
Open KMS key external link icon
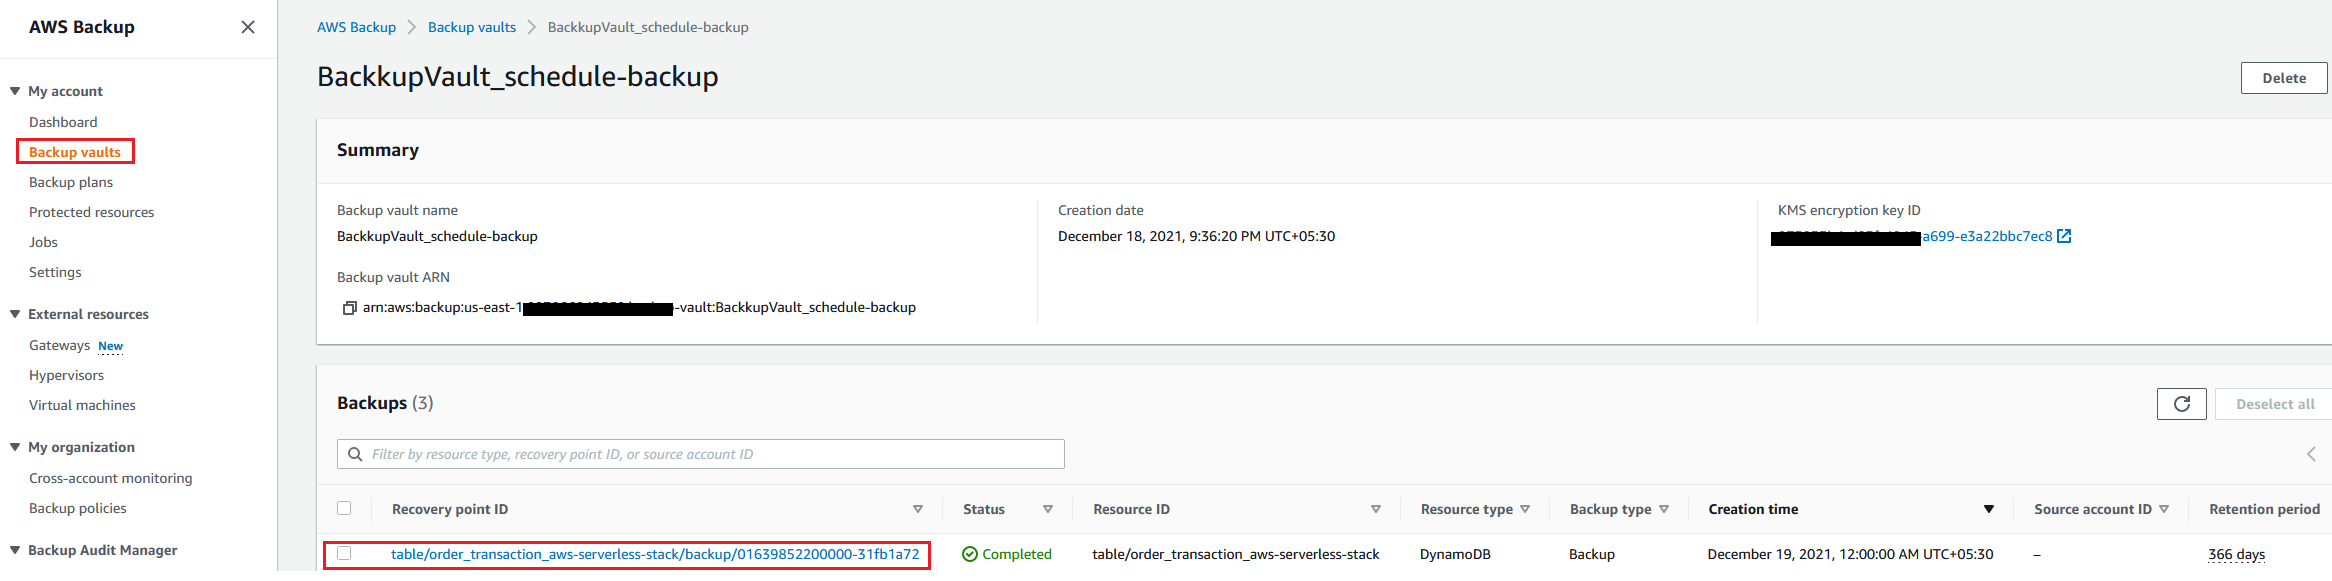[2064, 236]
